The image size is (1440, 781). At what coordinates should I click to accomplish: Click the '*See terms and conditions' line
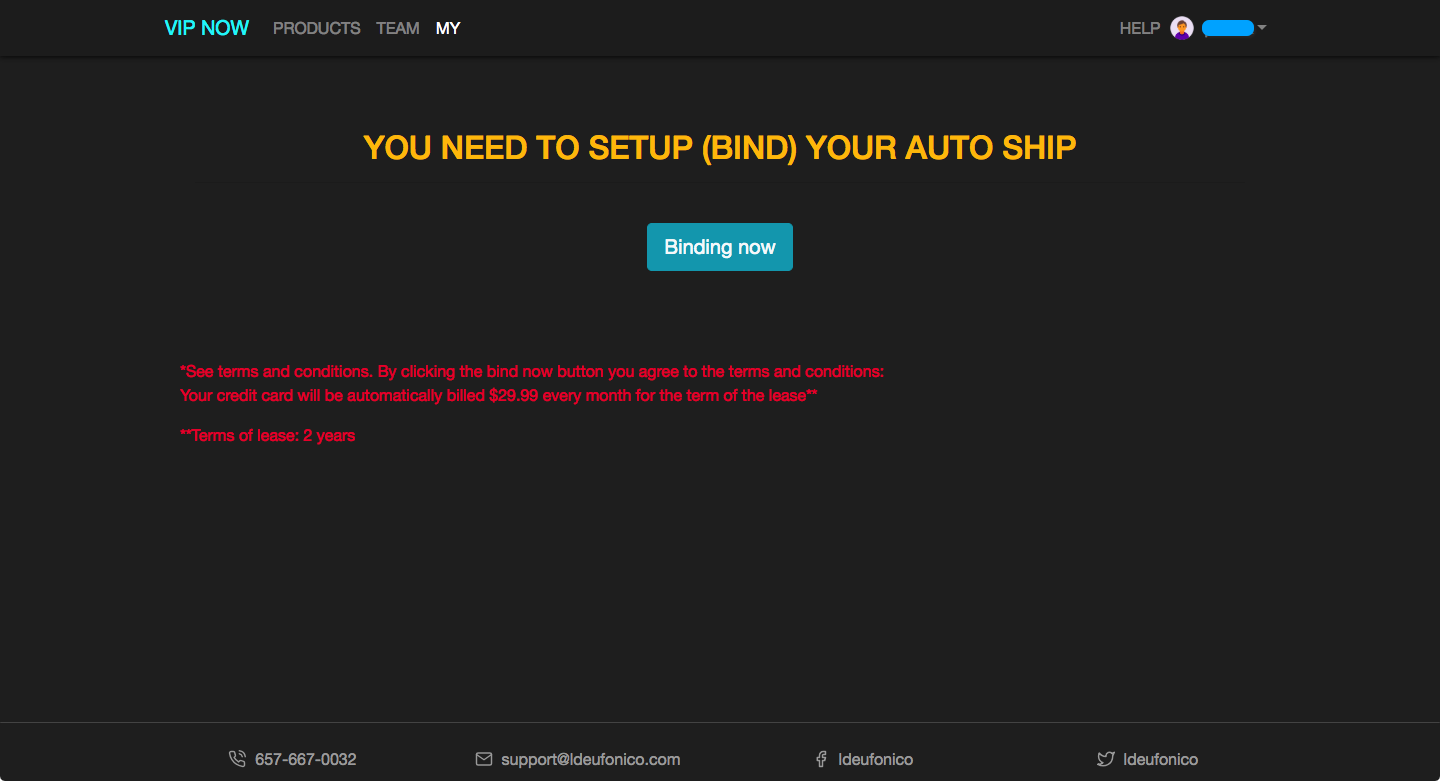point(532,371)
